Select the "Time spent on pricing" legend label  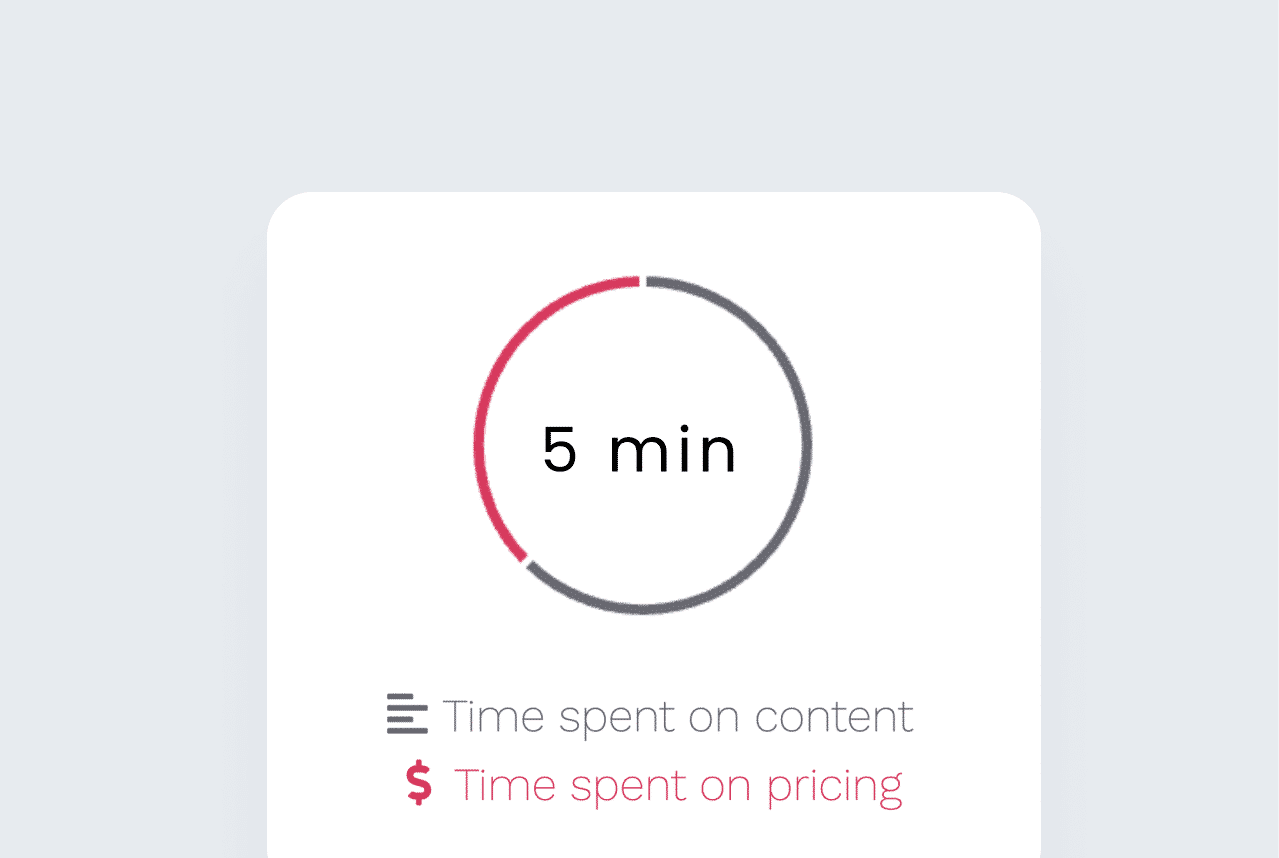coord(678,786)
